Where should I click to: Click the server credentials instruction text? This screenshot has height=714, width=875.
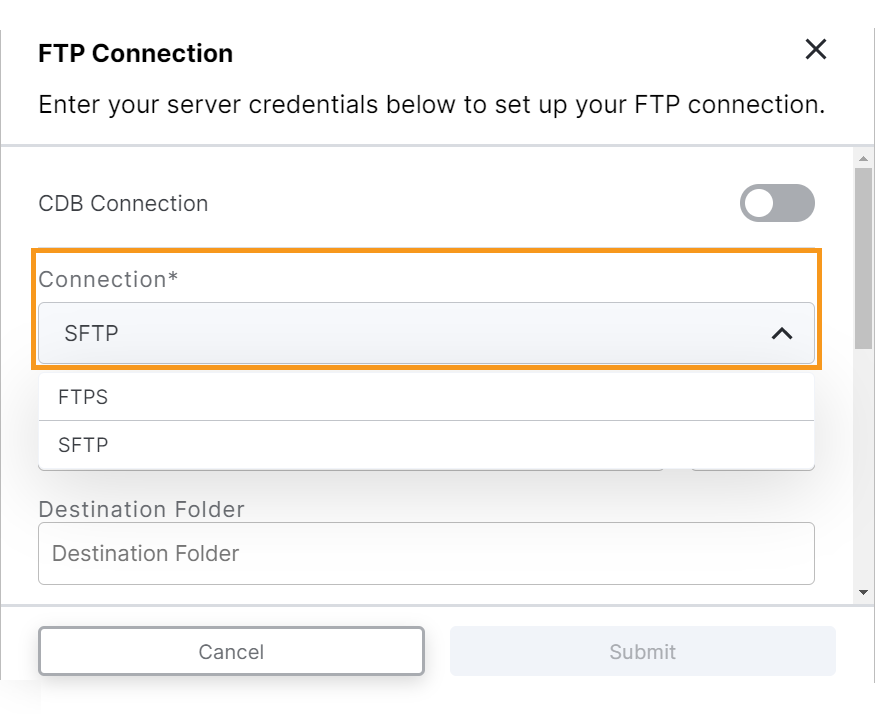click(431, 105)
